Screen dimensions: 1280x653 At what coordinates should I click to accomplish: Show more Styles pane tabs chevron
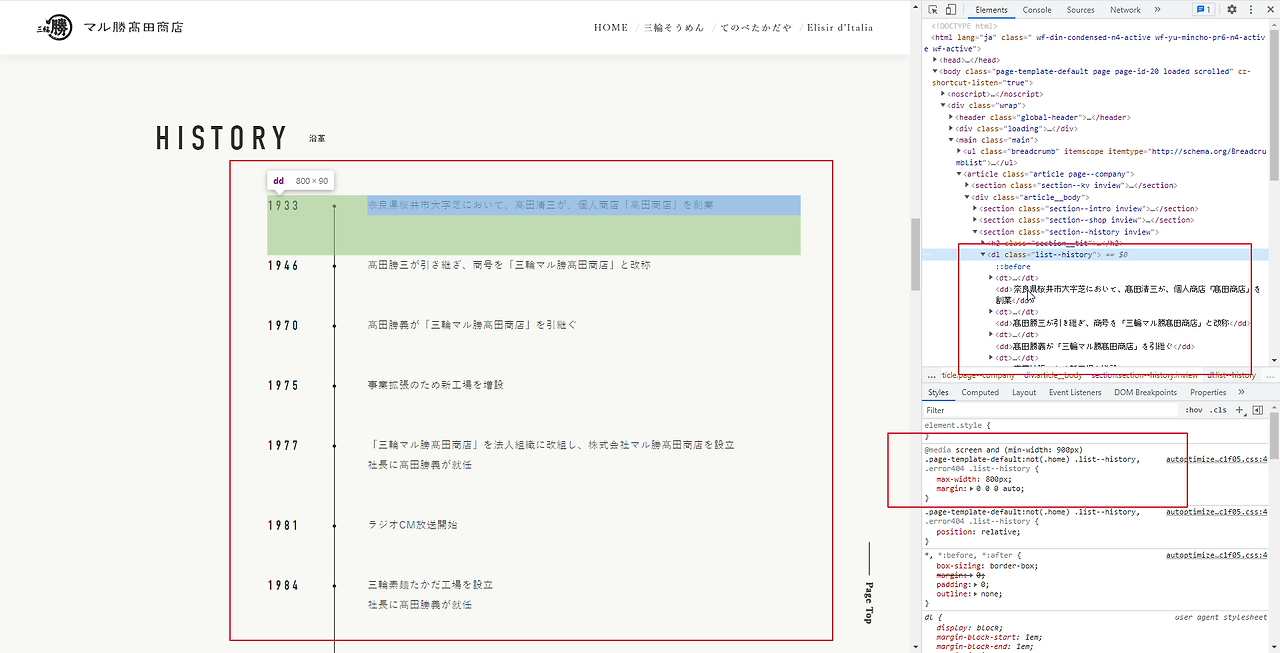pos(1240,392)
